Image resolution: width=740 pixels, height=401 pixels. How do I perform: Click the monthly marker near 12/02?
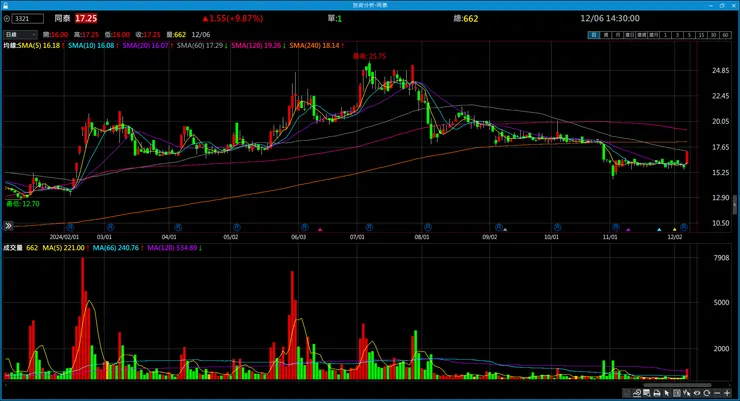[x=684, y=227]
